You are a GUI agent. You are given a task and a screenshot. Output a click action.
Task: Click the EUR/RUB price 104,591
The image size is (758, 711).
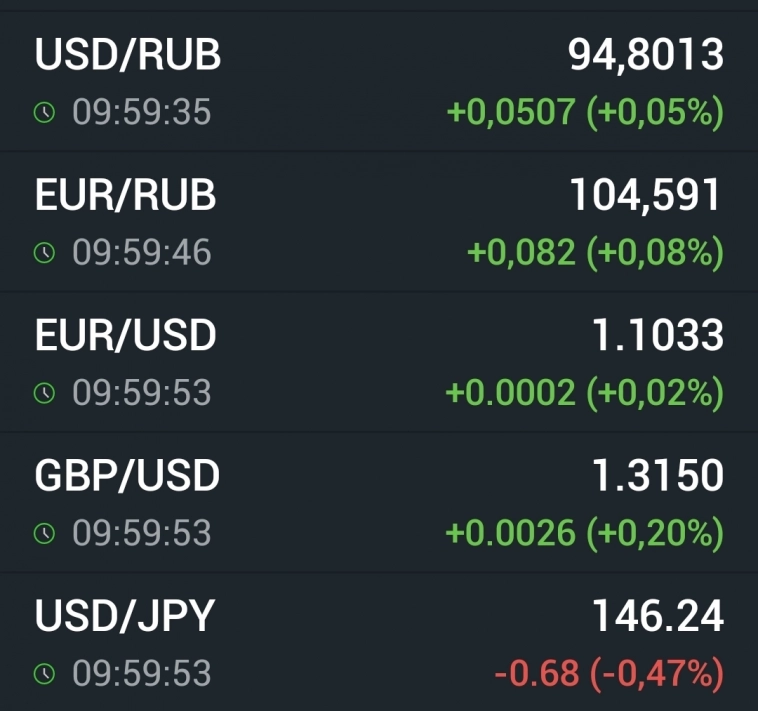coord(646,196)
